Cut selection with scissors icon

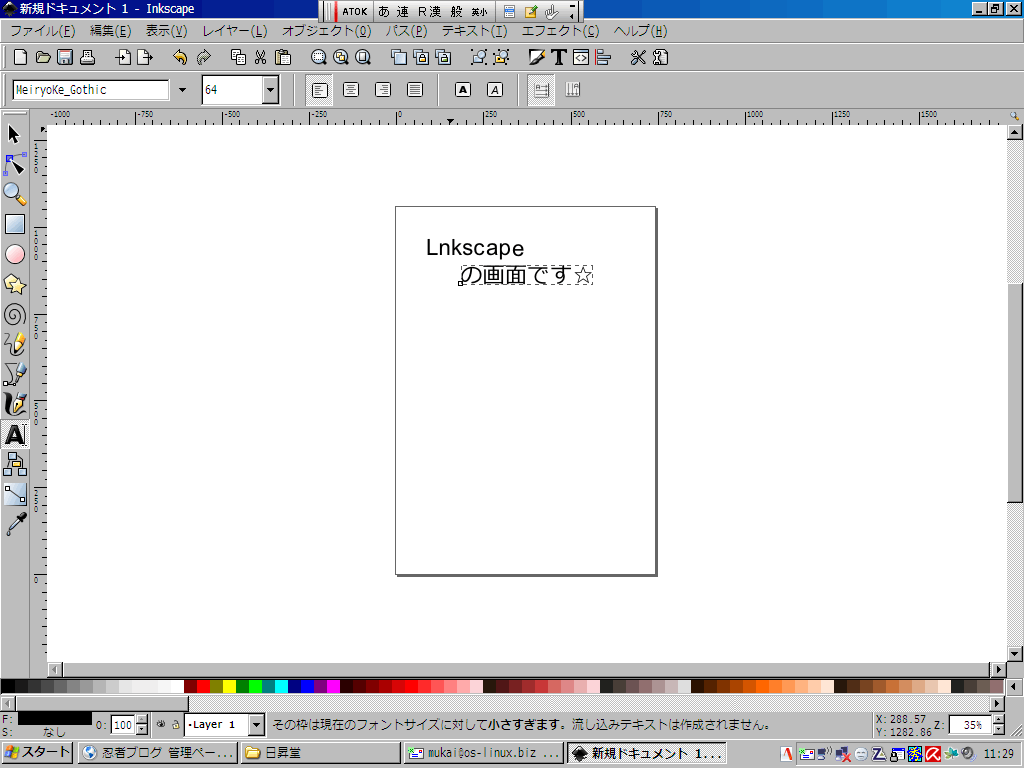click(261, 57)
